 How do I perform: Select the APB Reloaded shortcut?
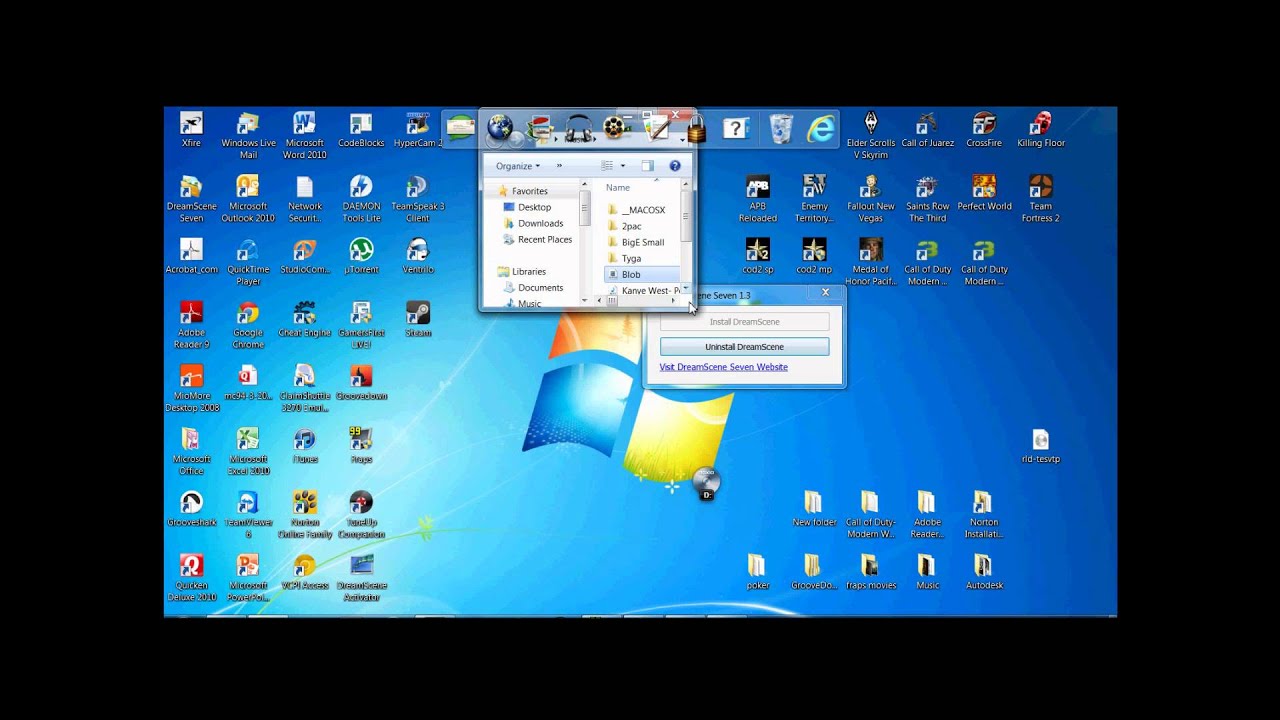[x=757, y=198]
